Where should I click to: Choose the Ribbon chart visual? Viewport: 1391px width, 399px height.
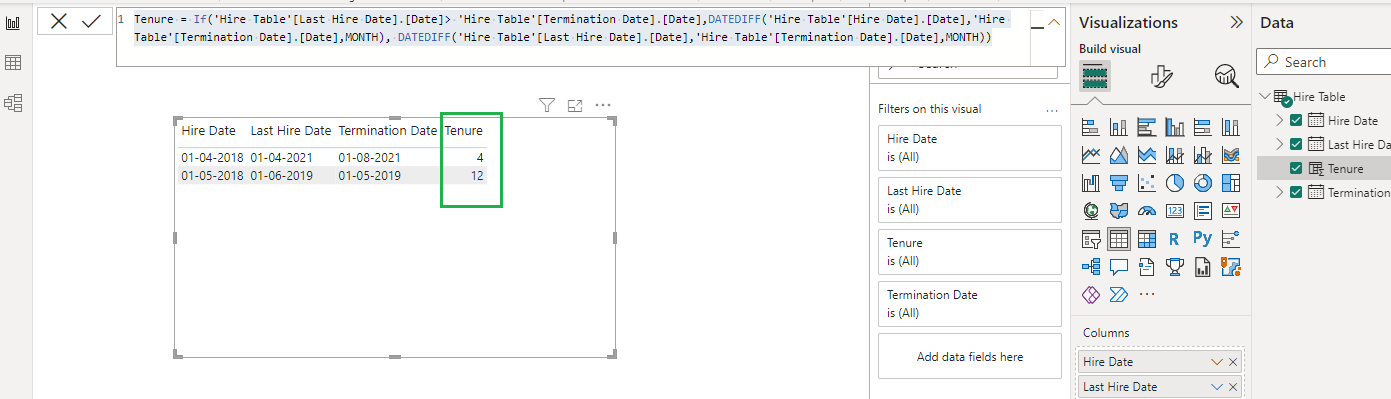[x=1231, y=155]
